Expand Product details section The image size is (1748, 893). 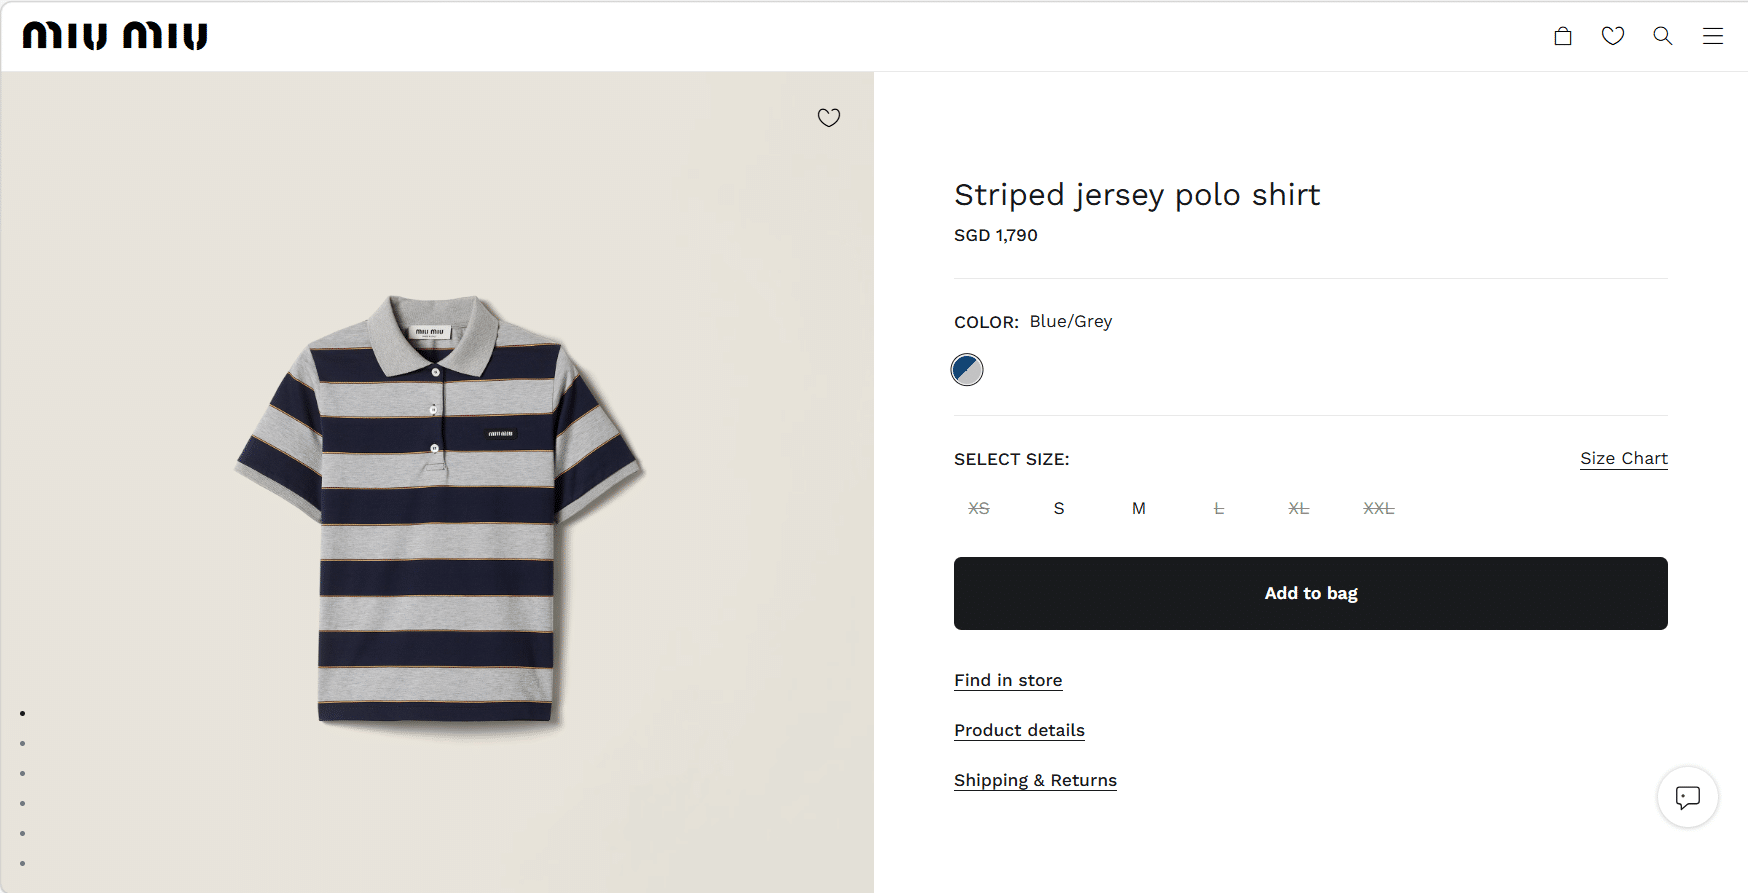pos(1019,730)
